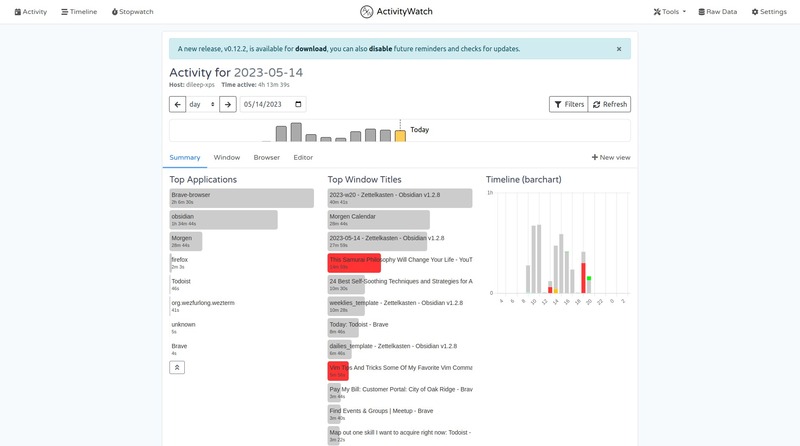
Task: Collapse the Top Applications list
Action: 177,367
